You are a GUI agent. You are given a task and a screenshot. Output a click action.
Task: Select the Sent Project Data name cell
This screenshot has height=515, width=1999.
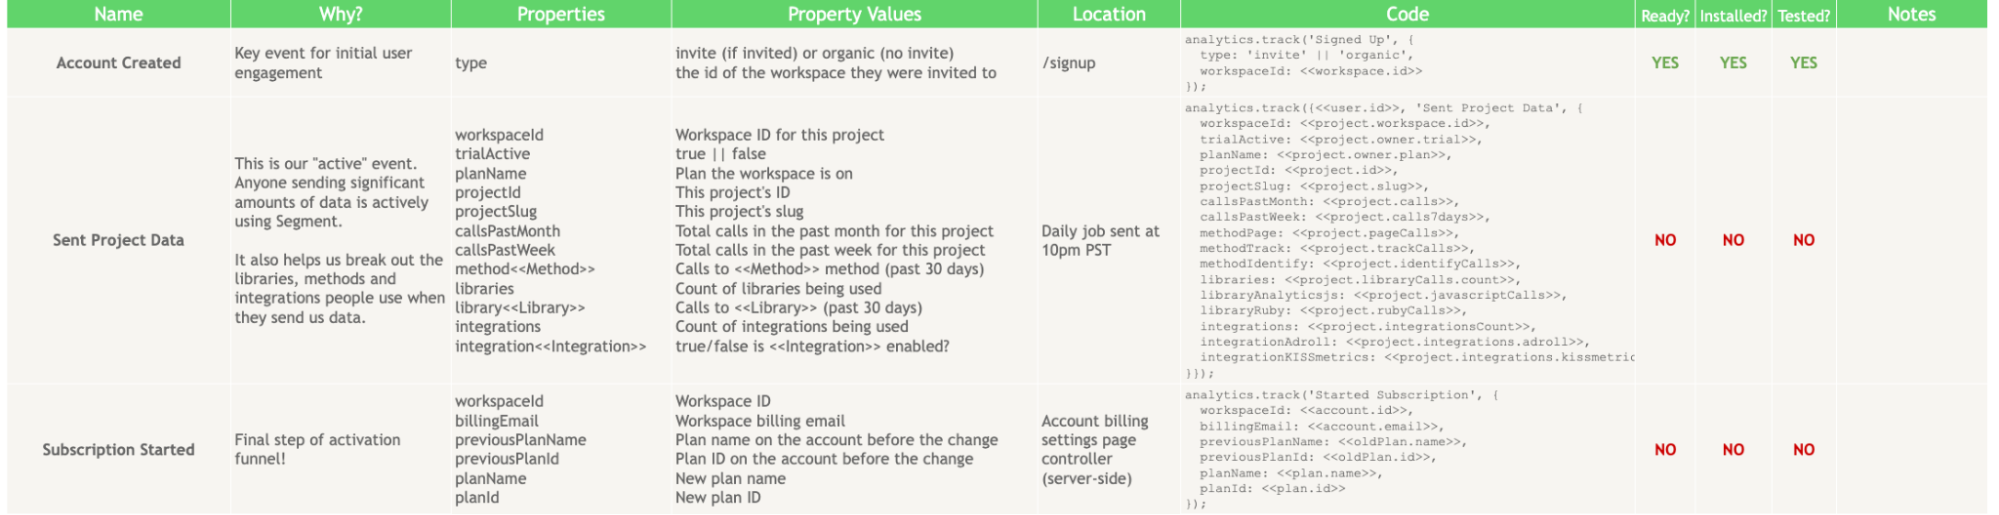(118, 240)
